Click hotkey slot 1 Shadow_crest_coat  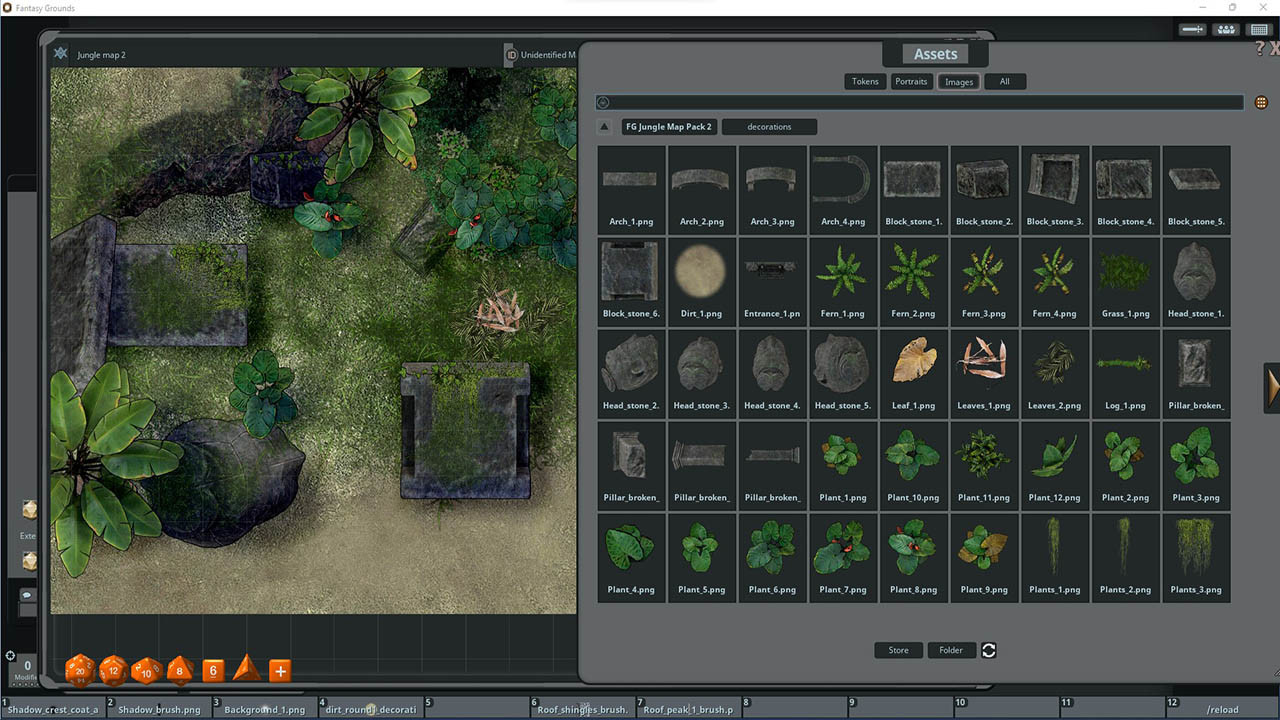tap(53, 708)
